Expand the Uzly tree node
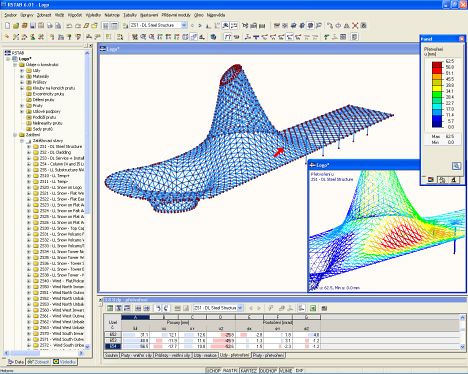The image size is (468, 374). coord(22,71)
